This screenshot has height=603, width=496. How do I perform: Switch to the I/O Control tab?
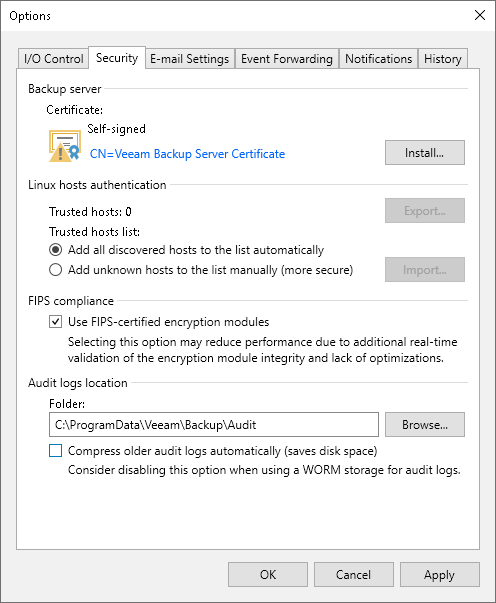(53, 59)
